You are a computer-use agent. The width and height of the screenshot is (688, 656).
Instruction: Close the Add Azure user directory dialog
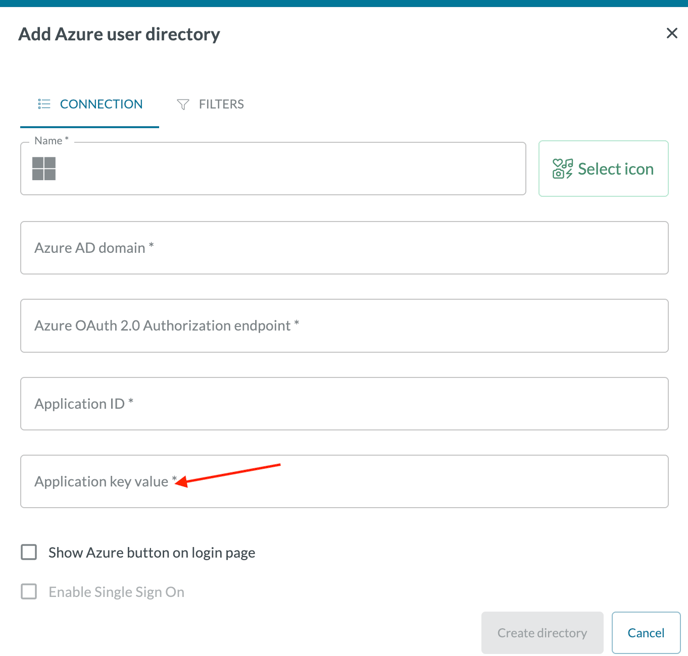(x=671, y=33)
